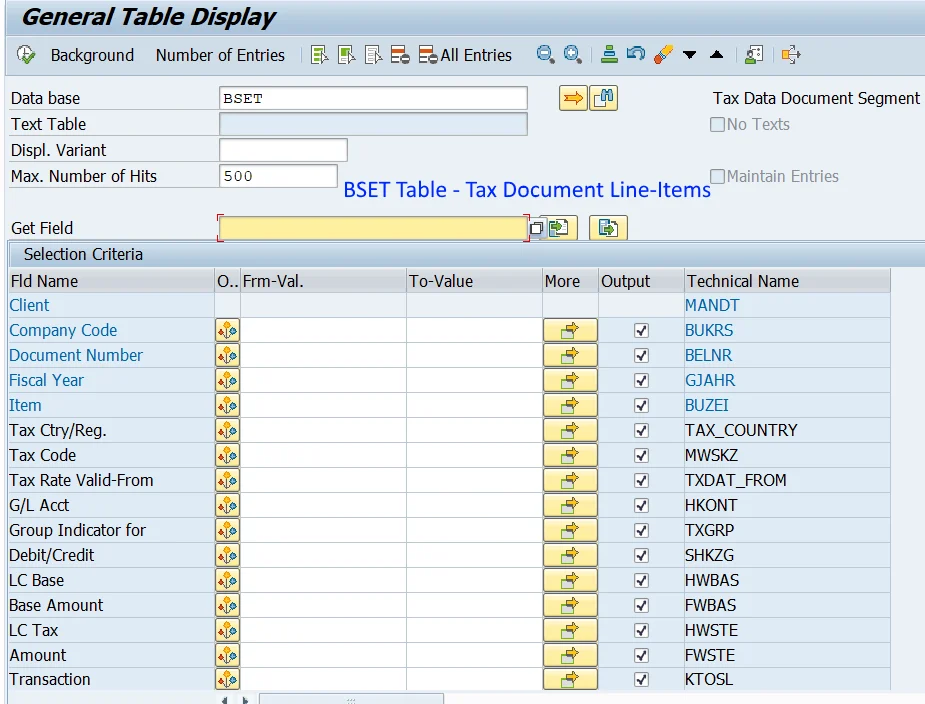Screen dimensions: 925x704
Task: Click the Displ. Variant input field
Action: 283,150
